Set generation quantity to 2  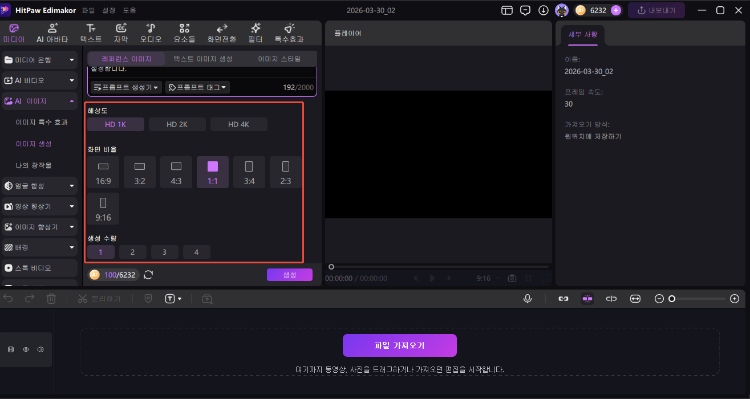(x=132, y=252)
